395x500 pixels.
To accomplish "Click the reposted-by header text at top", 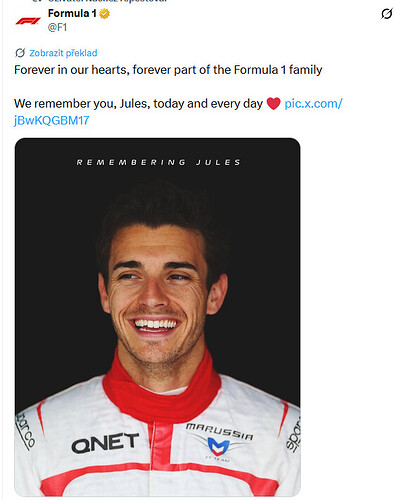I will point(107,1).
